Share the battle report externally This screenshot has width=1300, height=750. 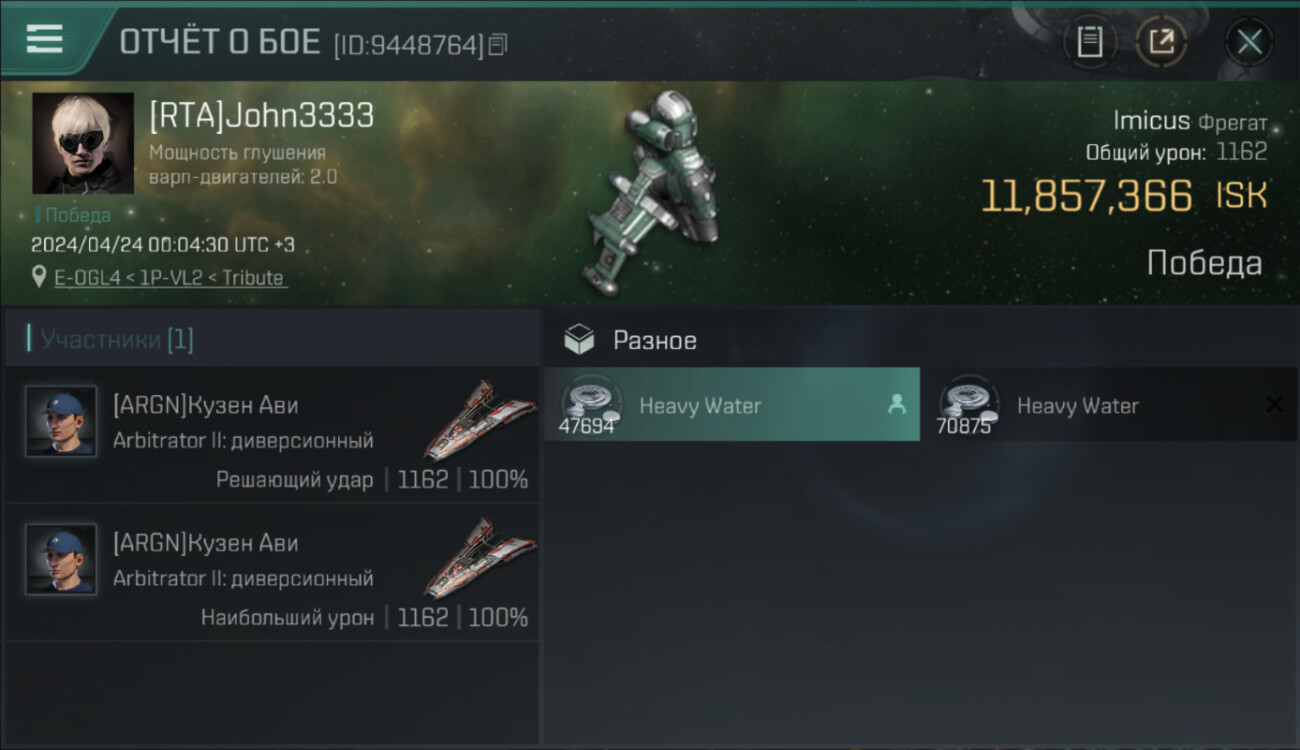click(1160, 42)
